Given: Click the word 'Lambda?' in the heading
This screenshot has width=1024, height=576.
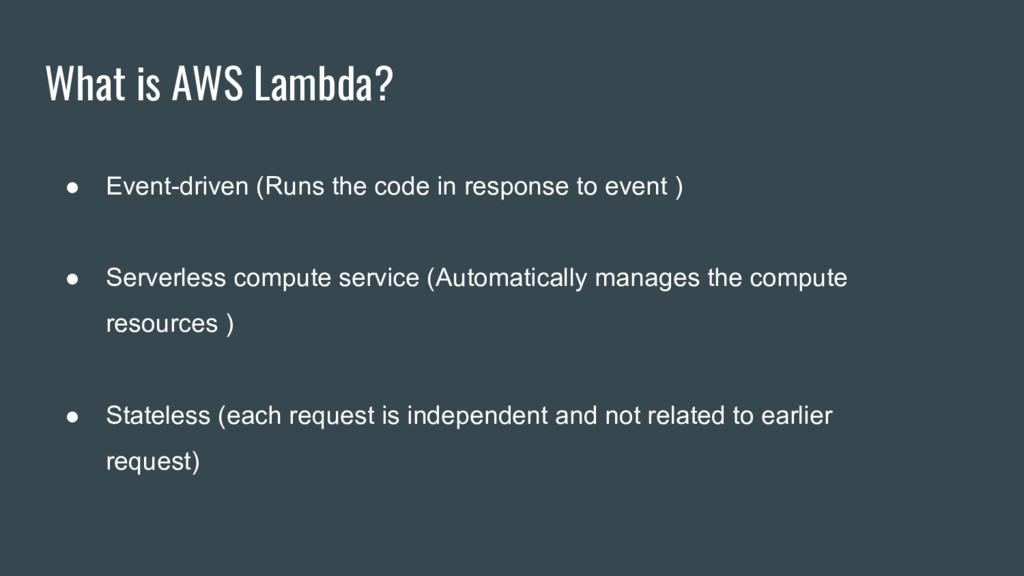Looking at the screenshot, I should [324, 84].
